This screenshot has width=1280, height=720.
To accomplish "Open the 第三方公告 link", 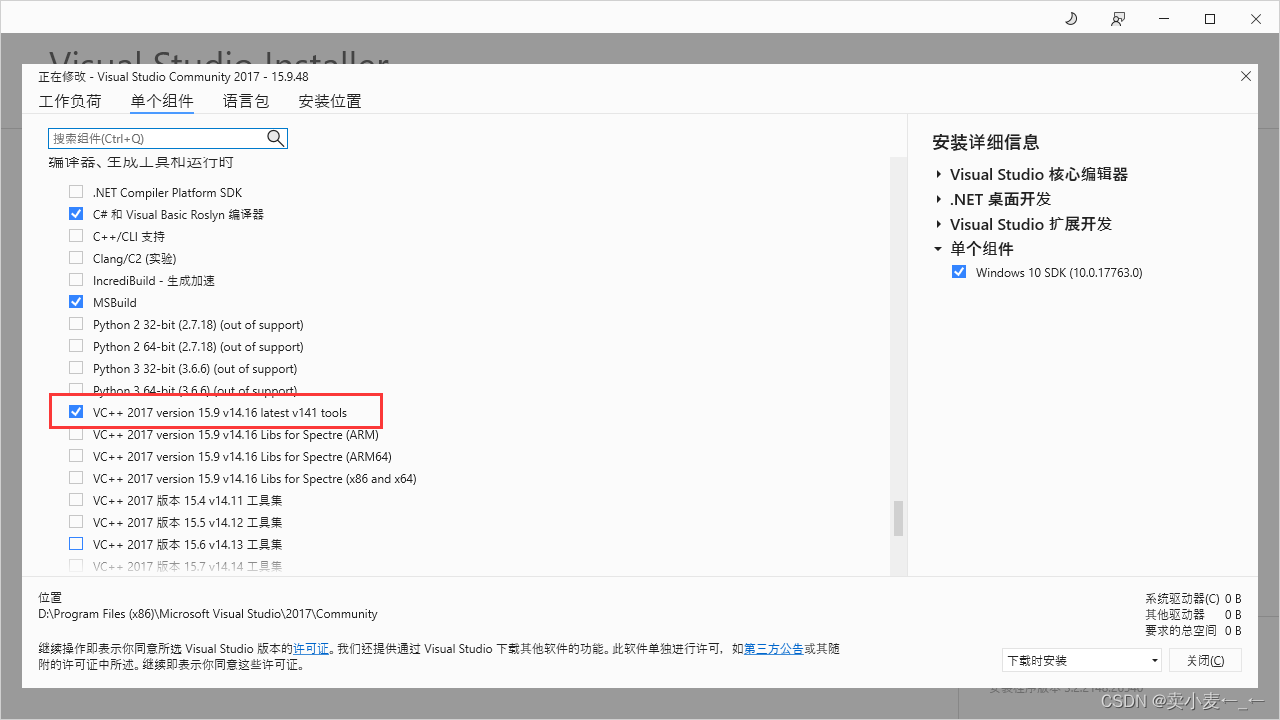I will [x=774, y=649].
